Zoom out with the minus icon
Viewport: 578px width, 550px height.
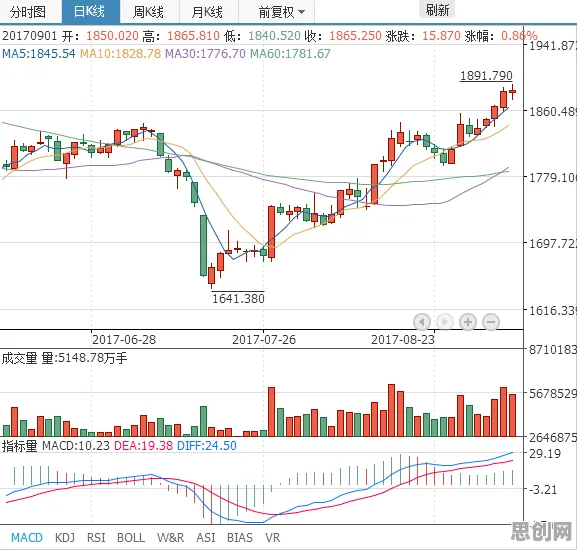click(491, 322)
